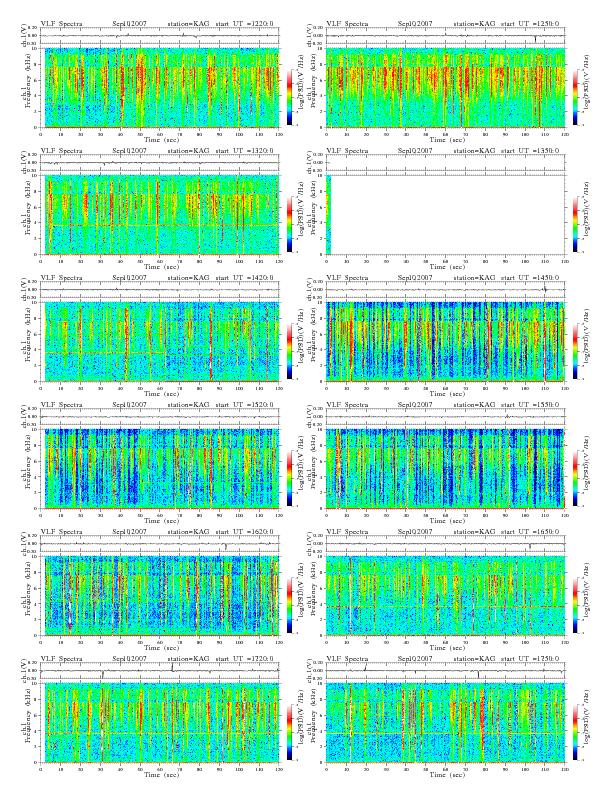
Task: Open the spectrogram starting UT 1320
Action: pyautogui.click(x=160, y=215)
